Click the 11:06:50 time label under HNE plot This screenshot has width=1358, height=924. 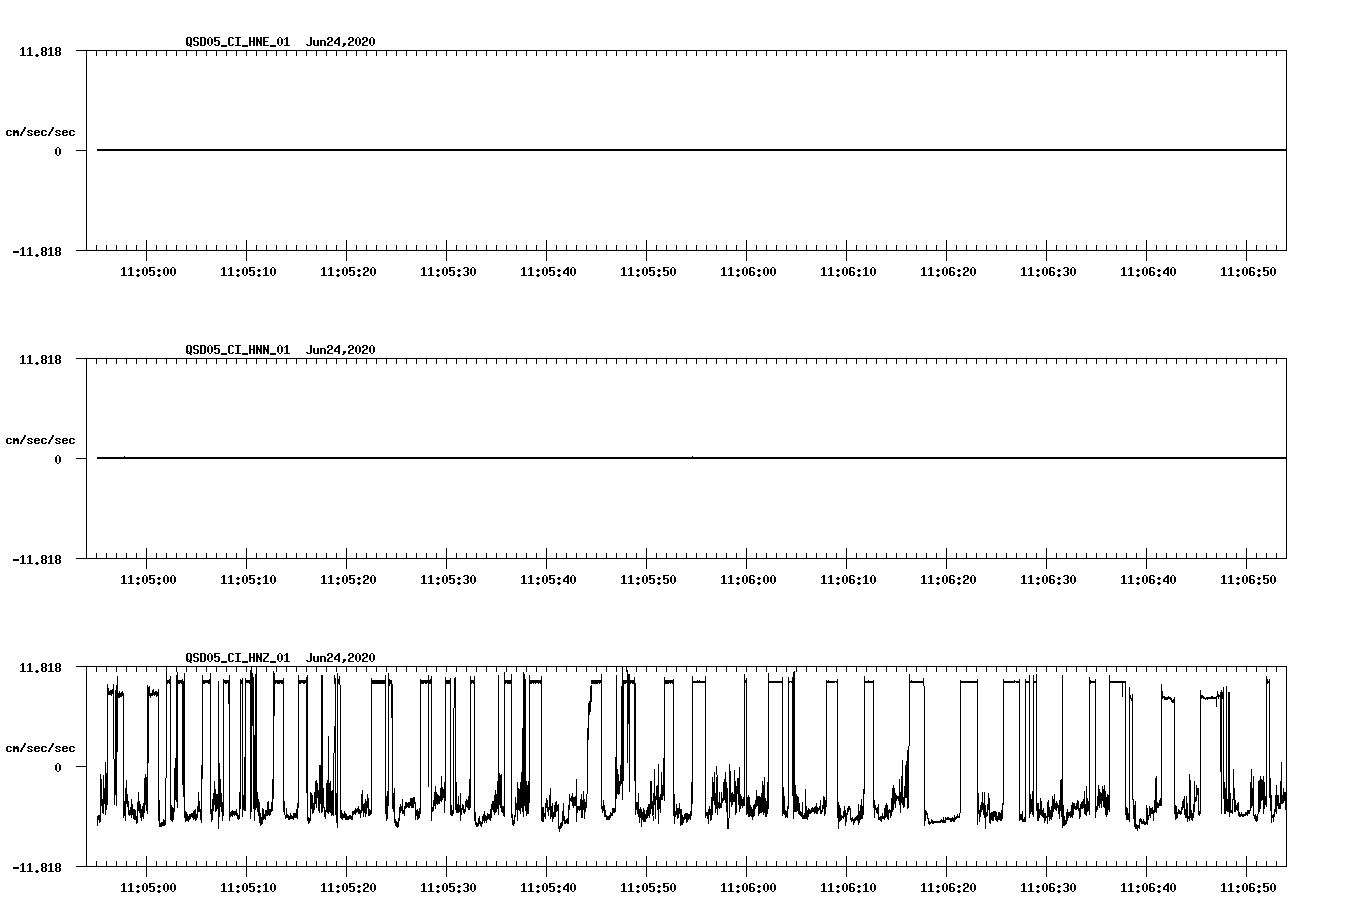point(1248,272)
